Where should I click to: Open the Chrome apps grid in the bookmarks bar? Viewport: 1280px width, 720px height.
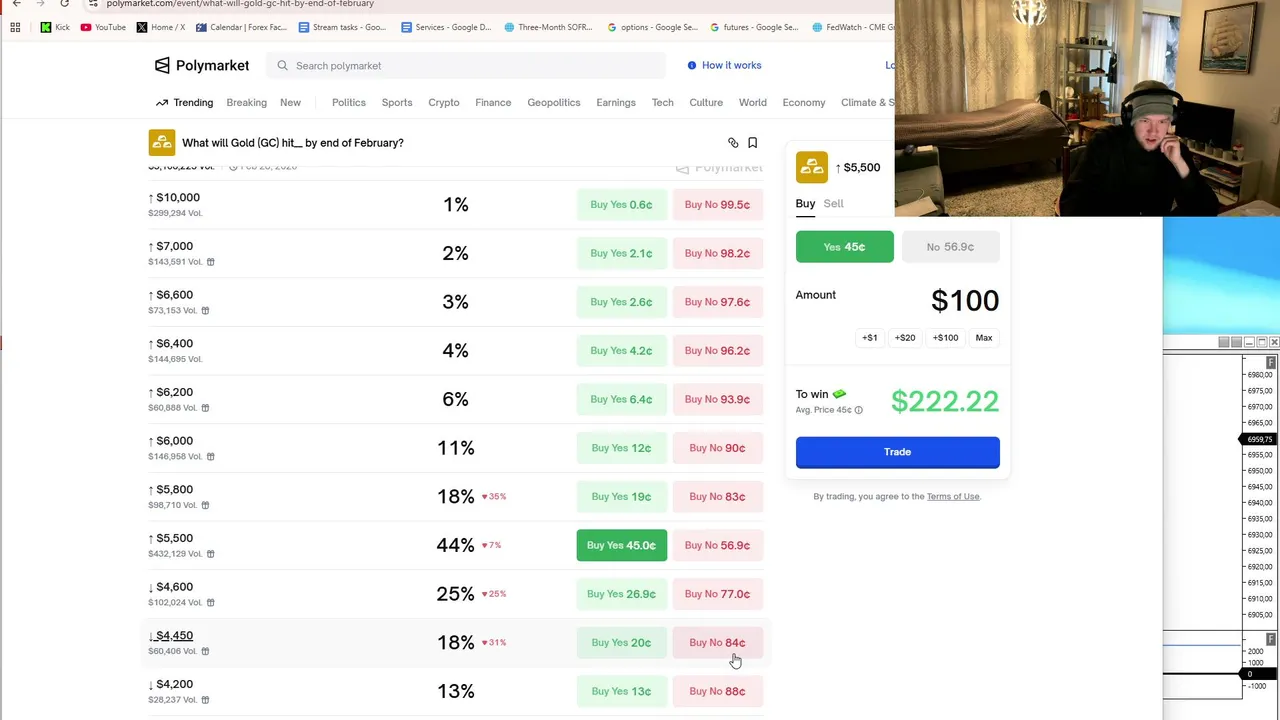click(x=15, y=27)
